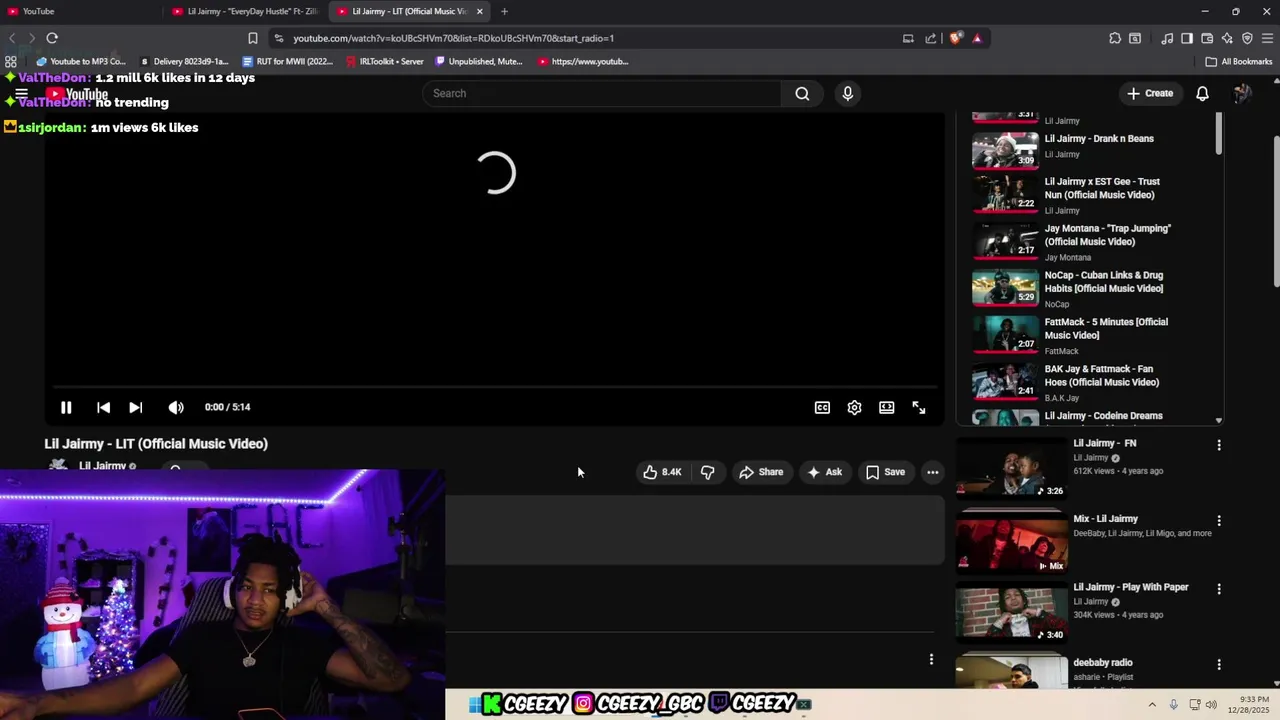The width and height of the screenshot is (1280, 720).
Task: Open the video player settings gear
Action: 854,407
